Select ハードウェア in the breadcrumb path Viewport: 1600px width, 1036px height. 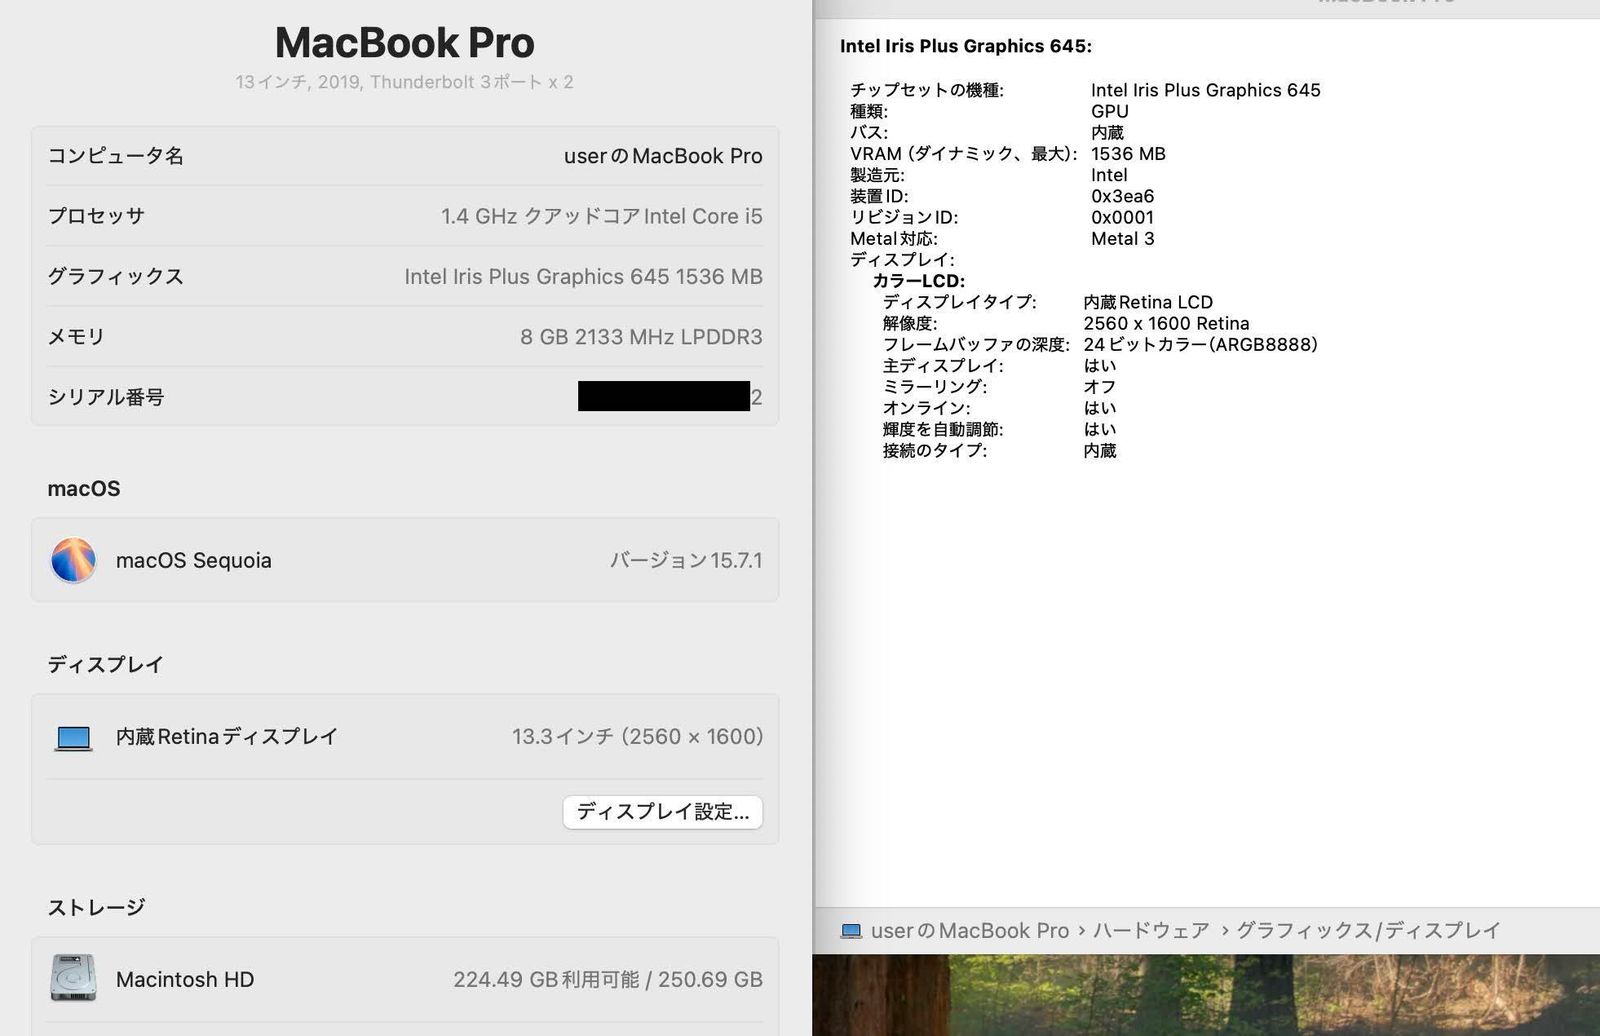(1150, 930)
